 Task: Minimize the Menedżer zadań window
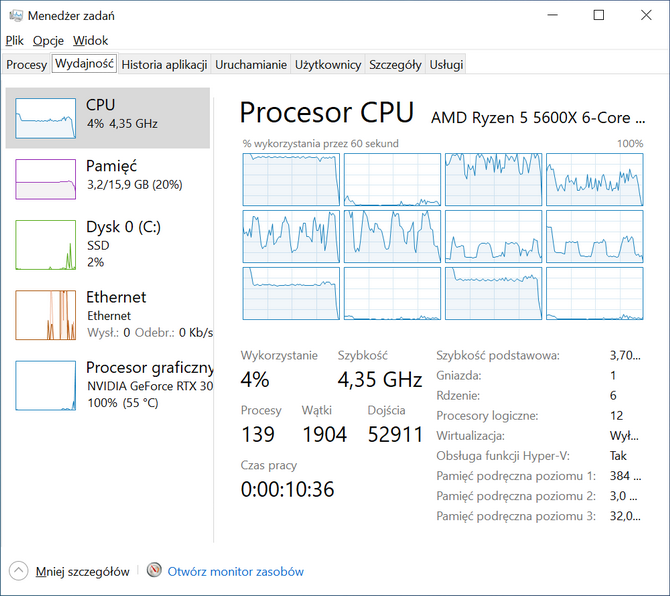[552, 15]
